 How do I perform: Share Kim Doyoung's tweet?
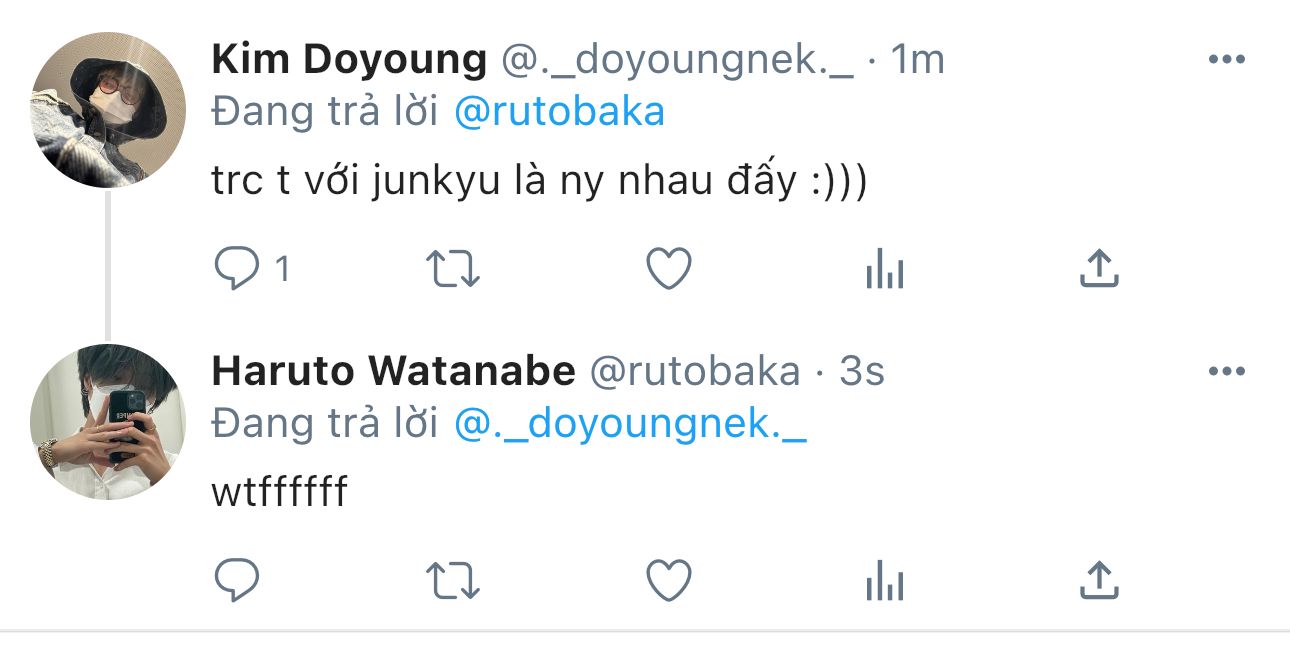[x=1098, y=269]
